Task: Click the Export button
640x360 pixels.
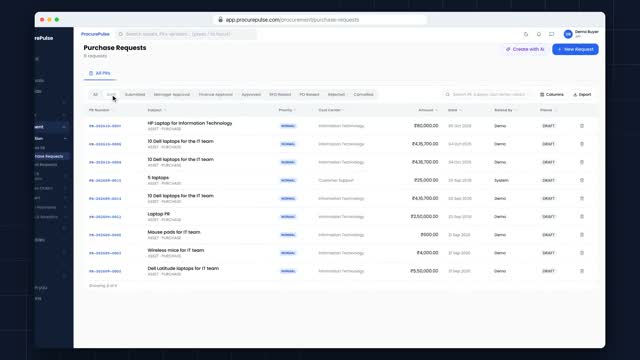Action: click(x=582, y=95)
